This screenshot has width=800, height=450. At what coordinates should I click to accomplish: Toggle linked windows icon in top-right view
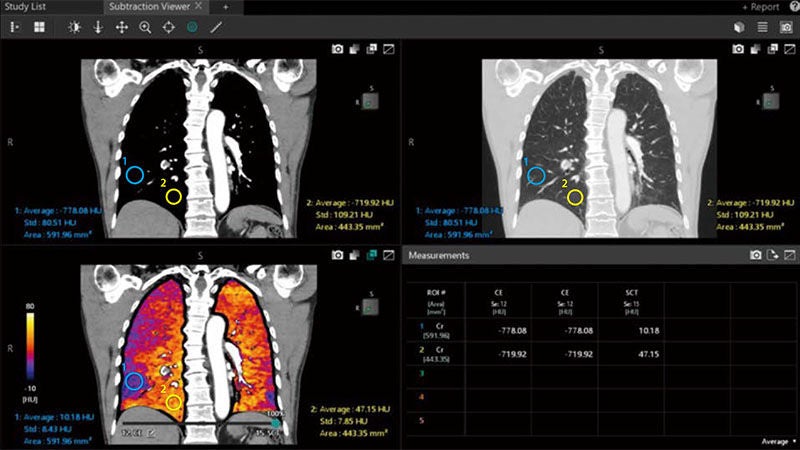(772, 49)
